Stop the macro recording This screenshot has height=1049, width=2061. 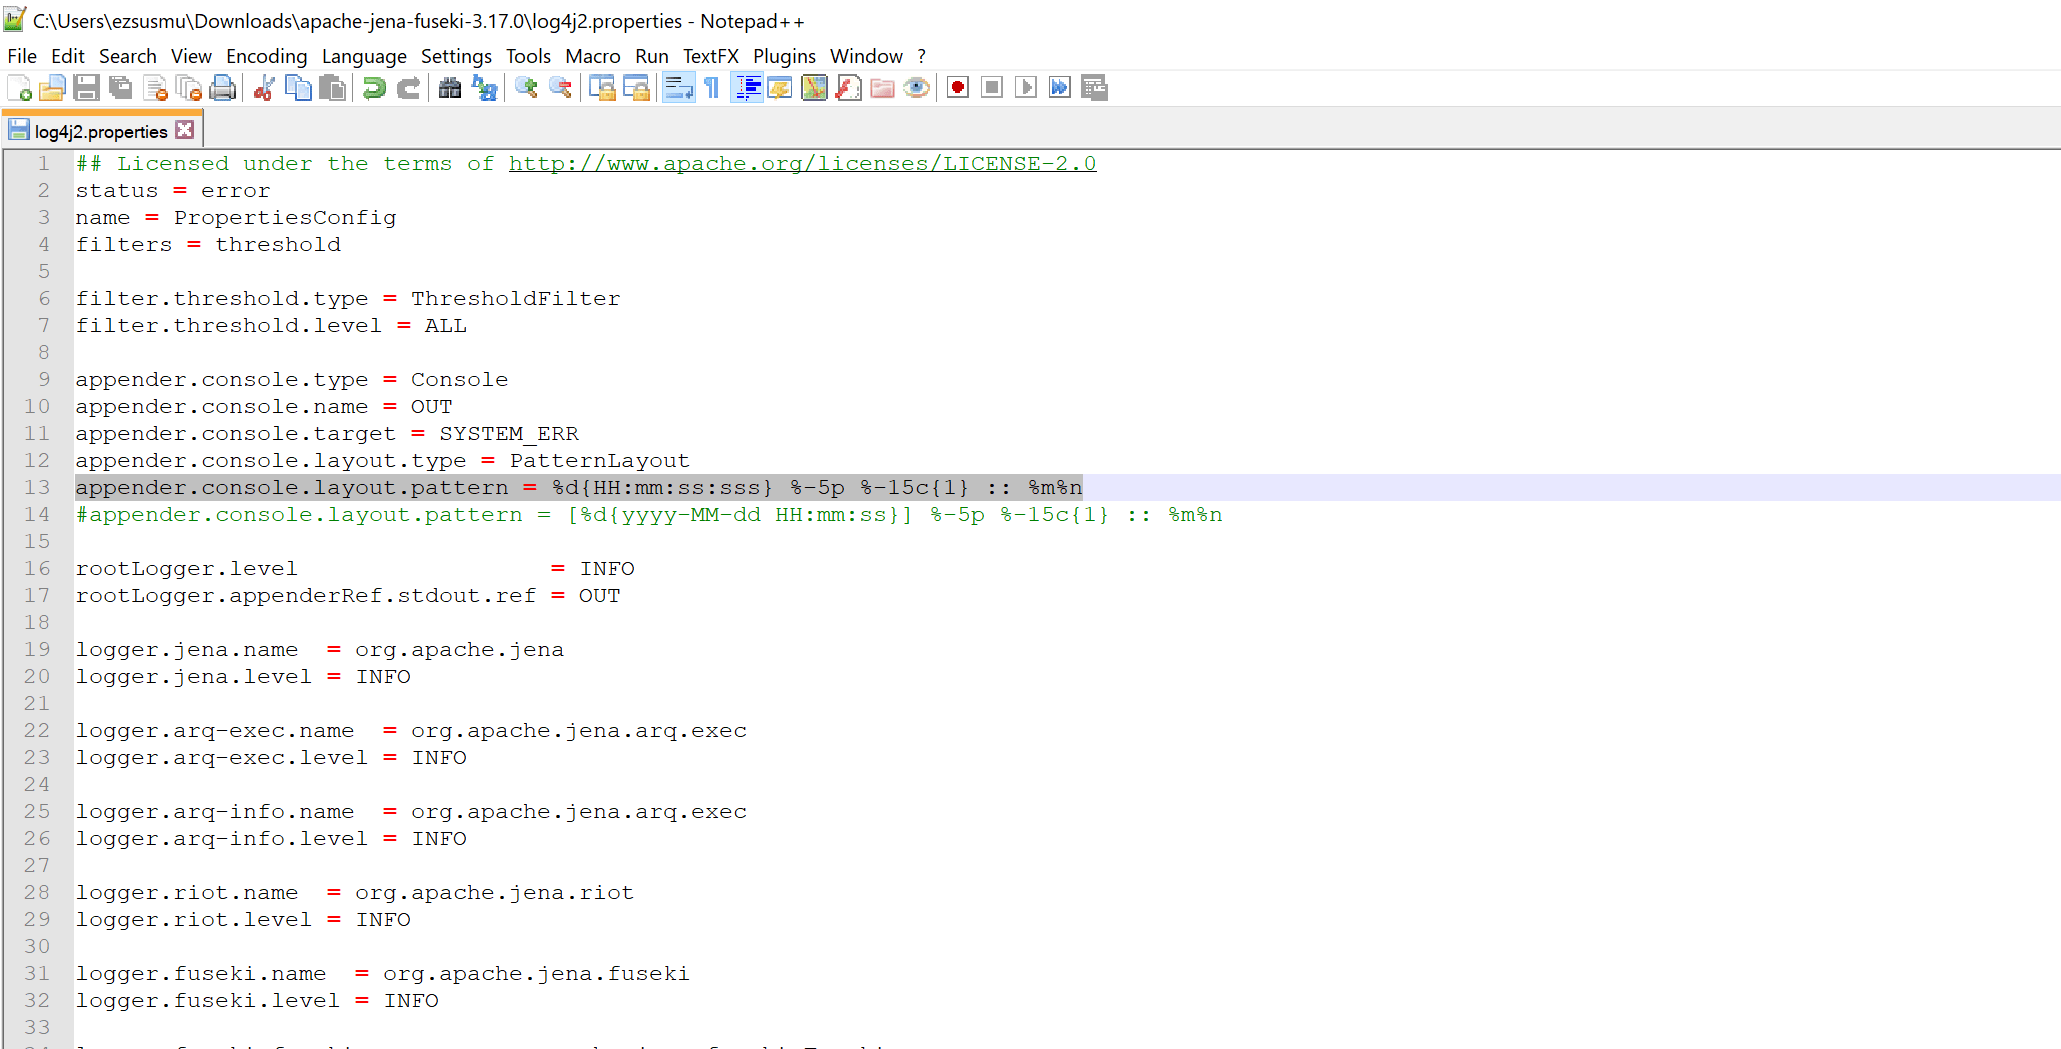[991, 88]
